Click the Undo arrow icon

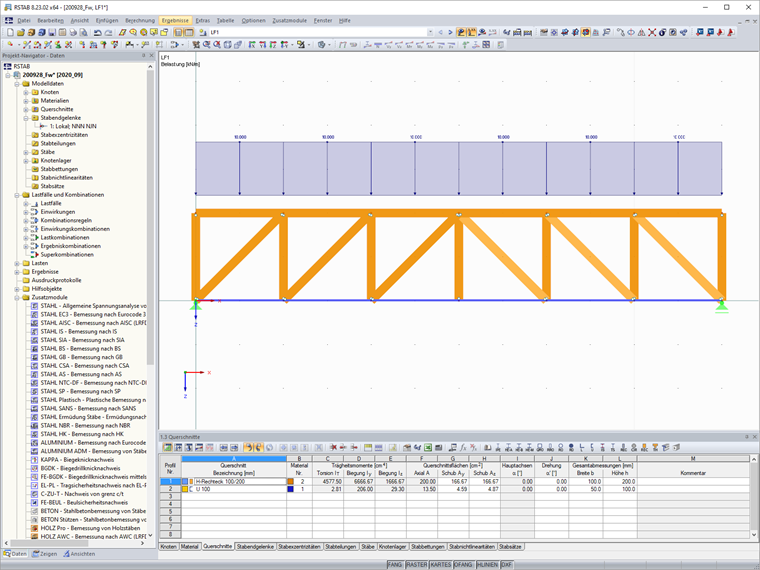(97, 32)
